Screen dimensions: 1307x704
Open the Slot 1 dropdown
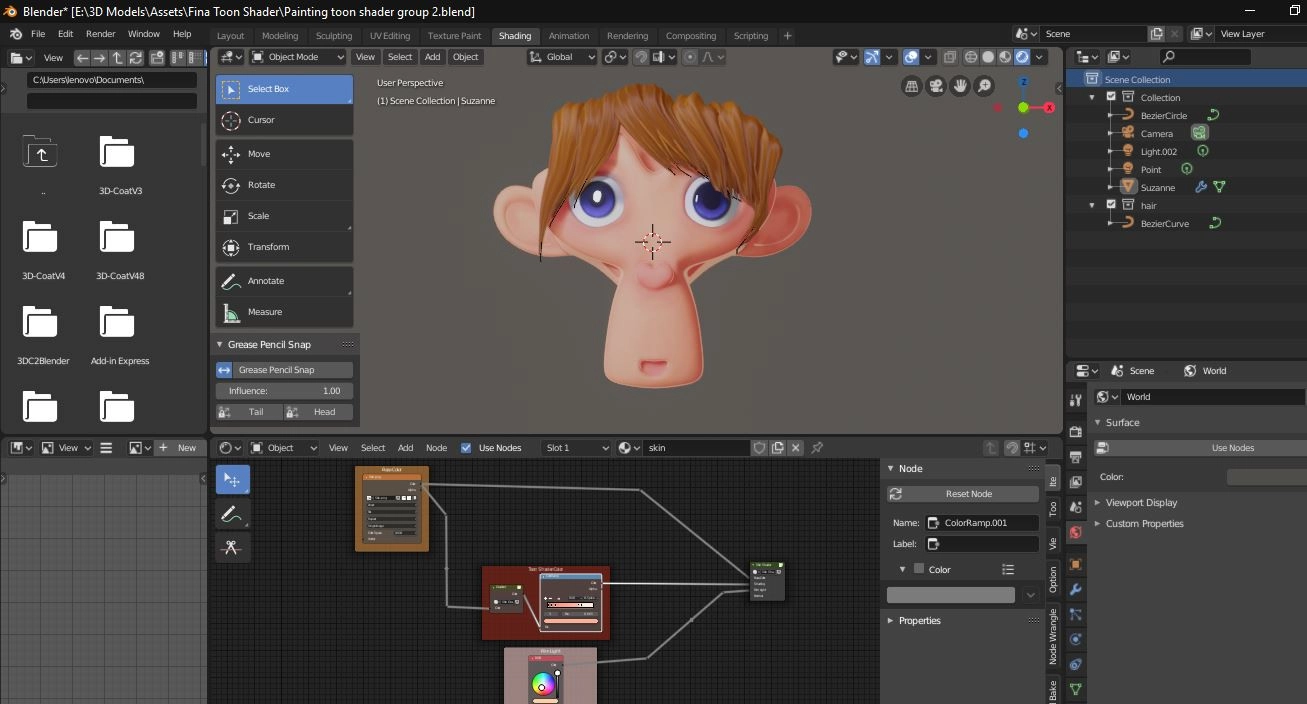[x=575, y=448]
